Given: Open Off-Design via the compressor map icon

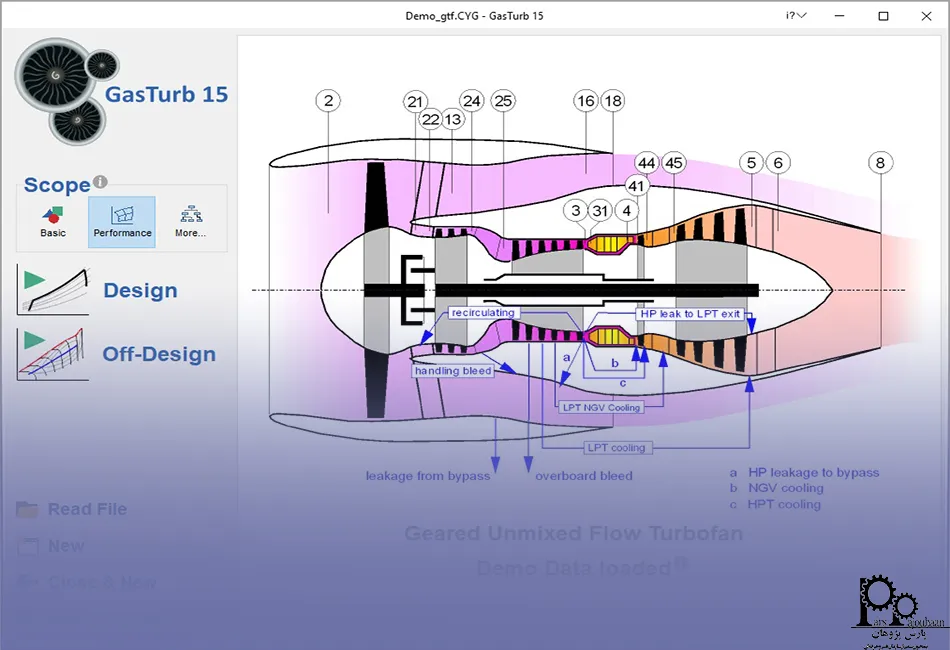Looking at the screenshot, I should [52, 354].
